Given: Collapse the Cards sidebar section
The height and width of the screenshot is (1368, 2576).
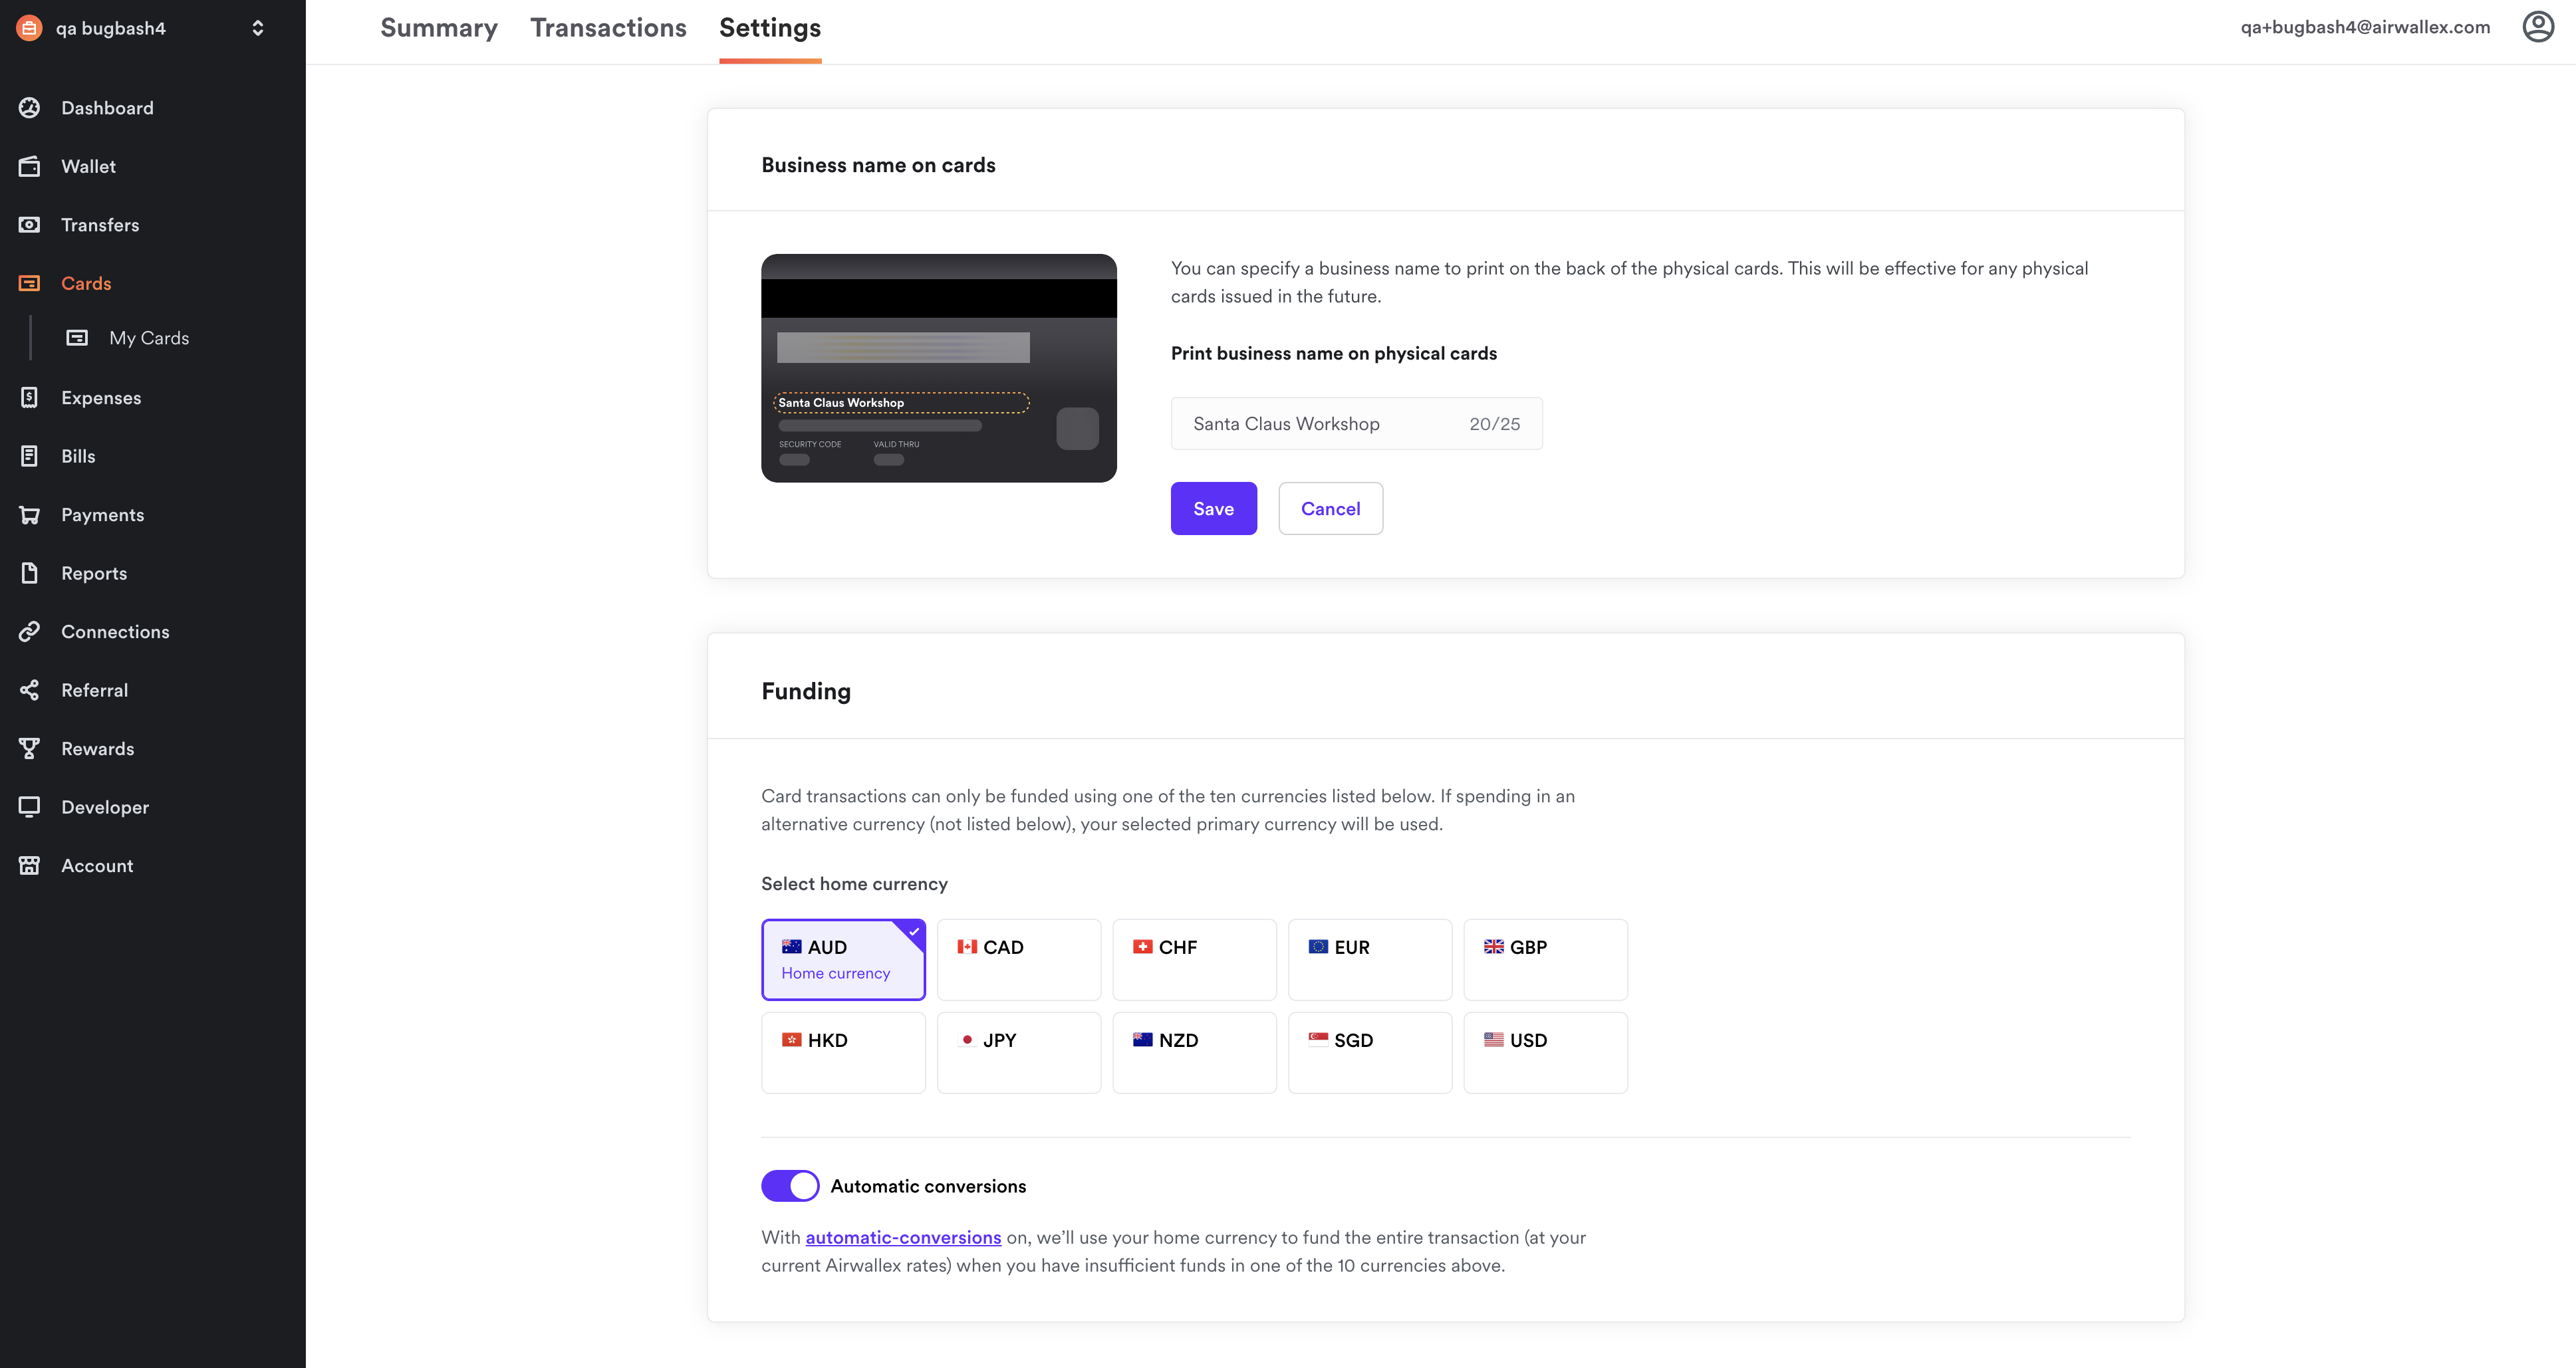Looking at the screenshot, I should [86, 284].
